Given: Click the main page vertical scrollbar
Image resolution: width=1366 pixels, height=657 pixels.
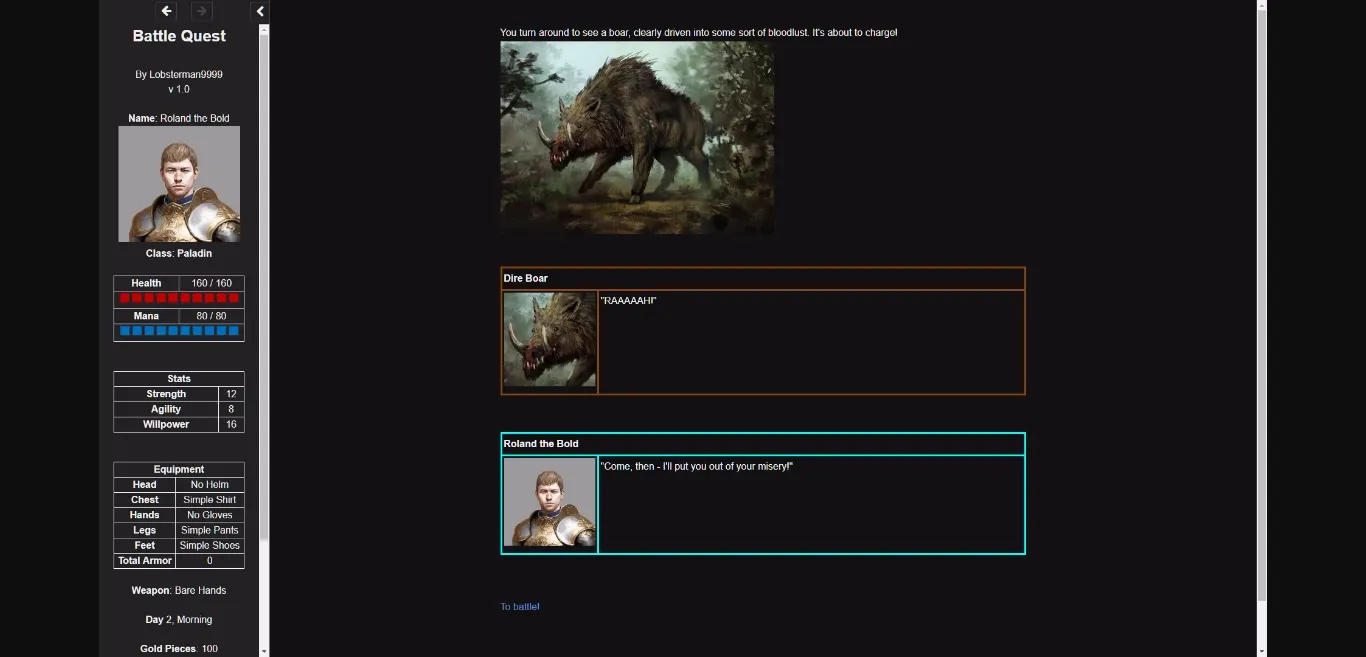Looking at the screenshot, I should point(1261,300).
